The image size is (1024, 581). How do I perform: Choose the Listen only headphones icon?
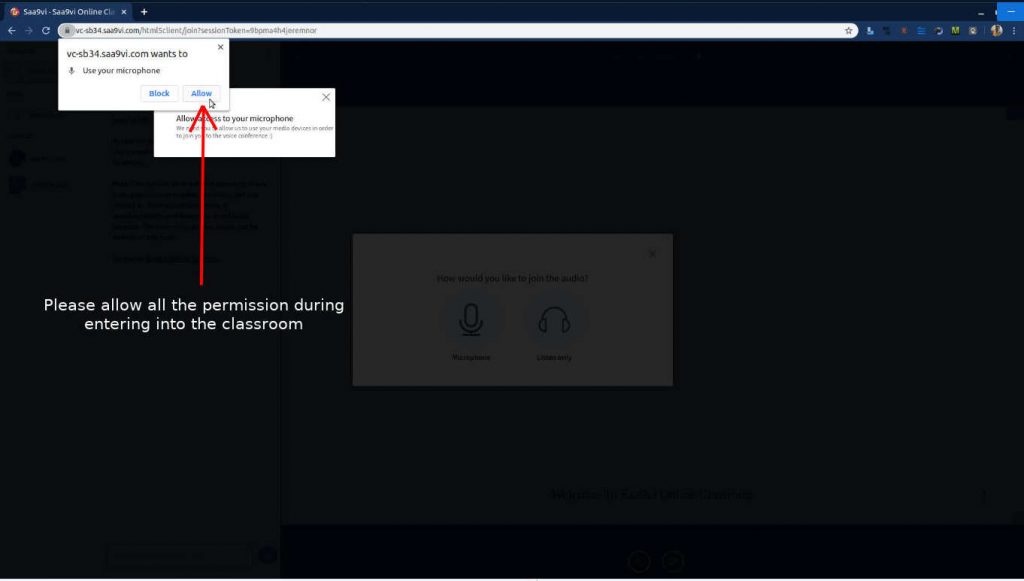click(554, 320)
